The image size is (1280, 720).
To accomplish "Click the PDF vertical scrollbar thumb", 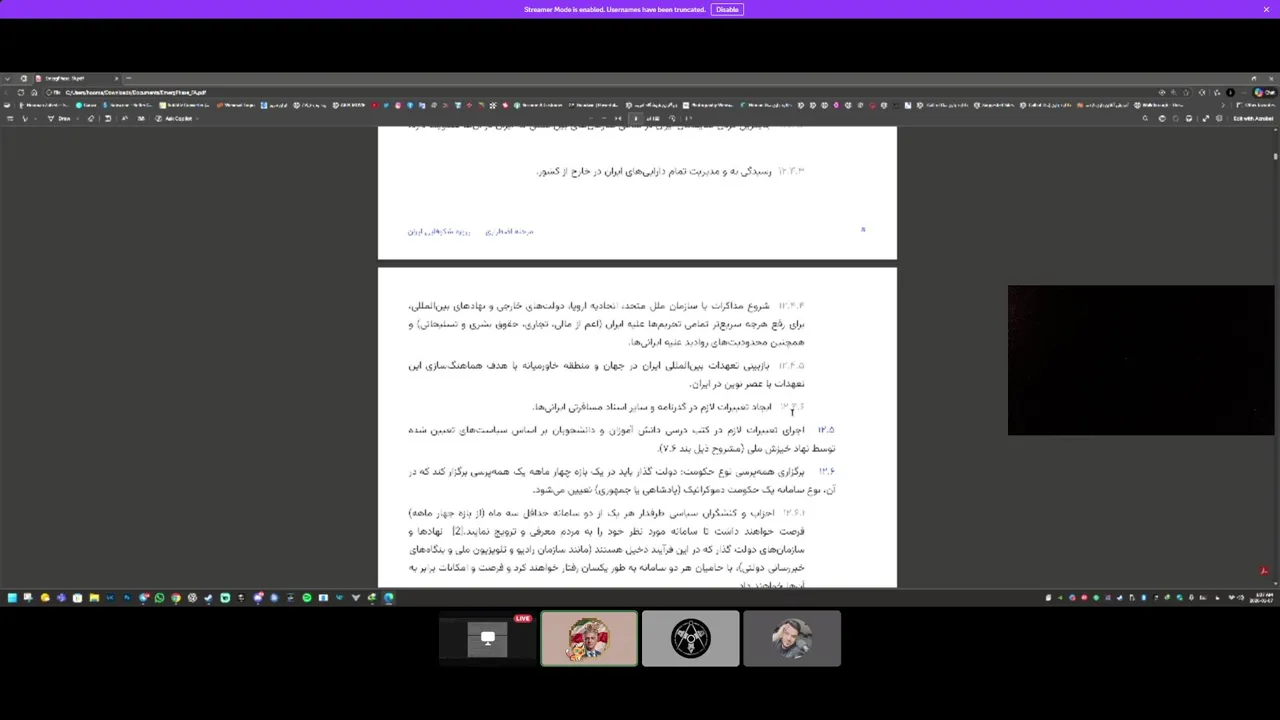I will (1275, 155).
